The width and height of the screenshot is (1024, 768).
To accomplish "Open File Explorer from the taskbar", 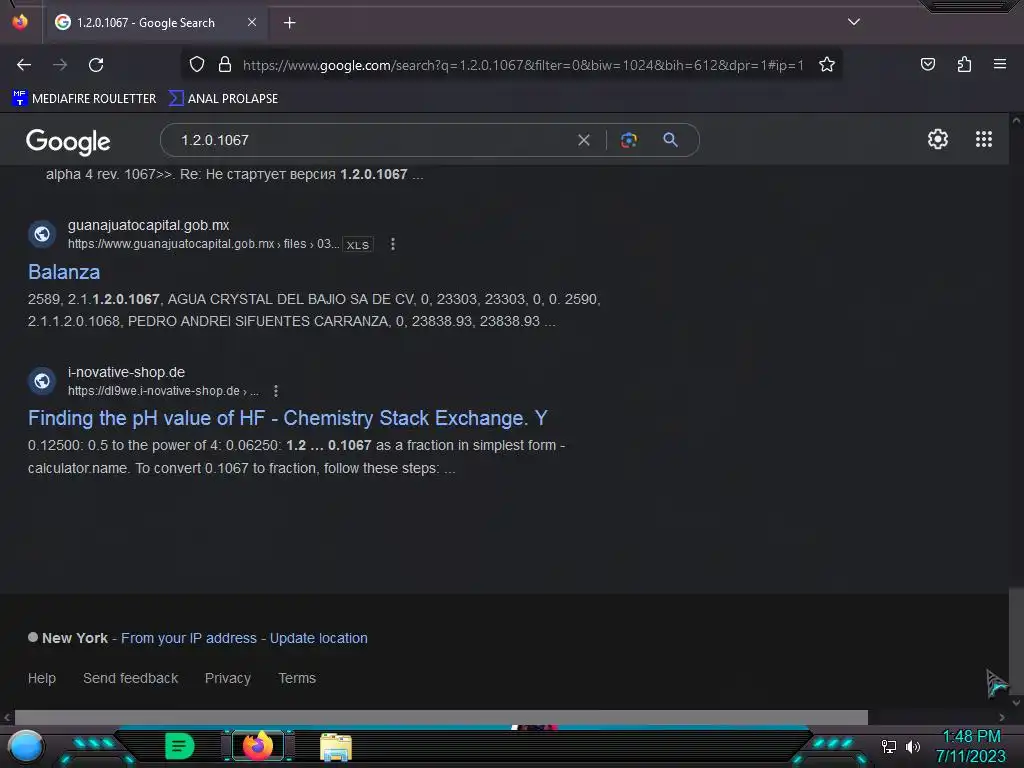I will tap(336, 746).
